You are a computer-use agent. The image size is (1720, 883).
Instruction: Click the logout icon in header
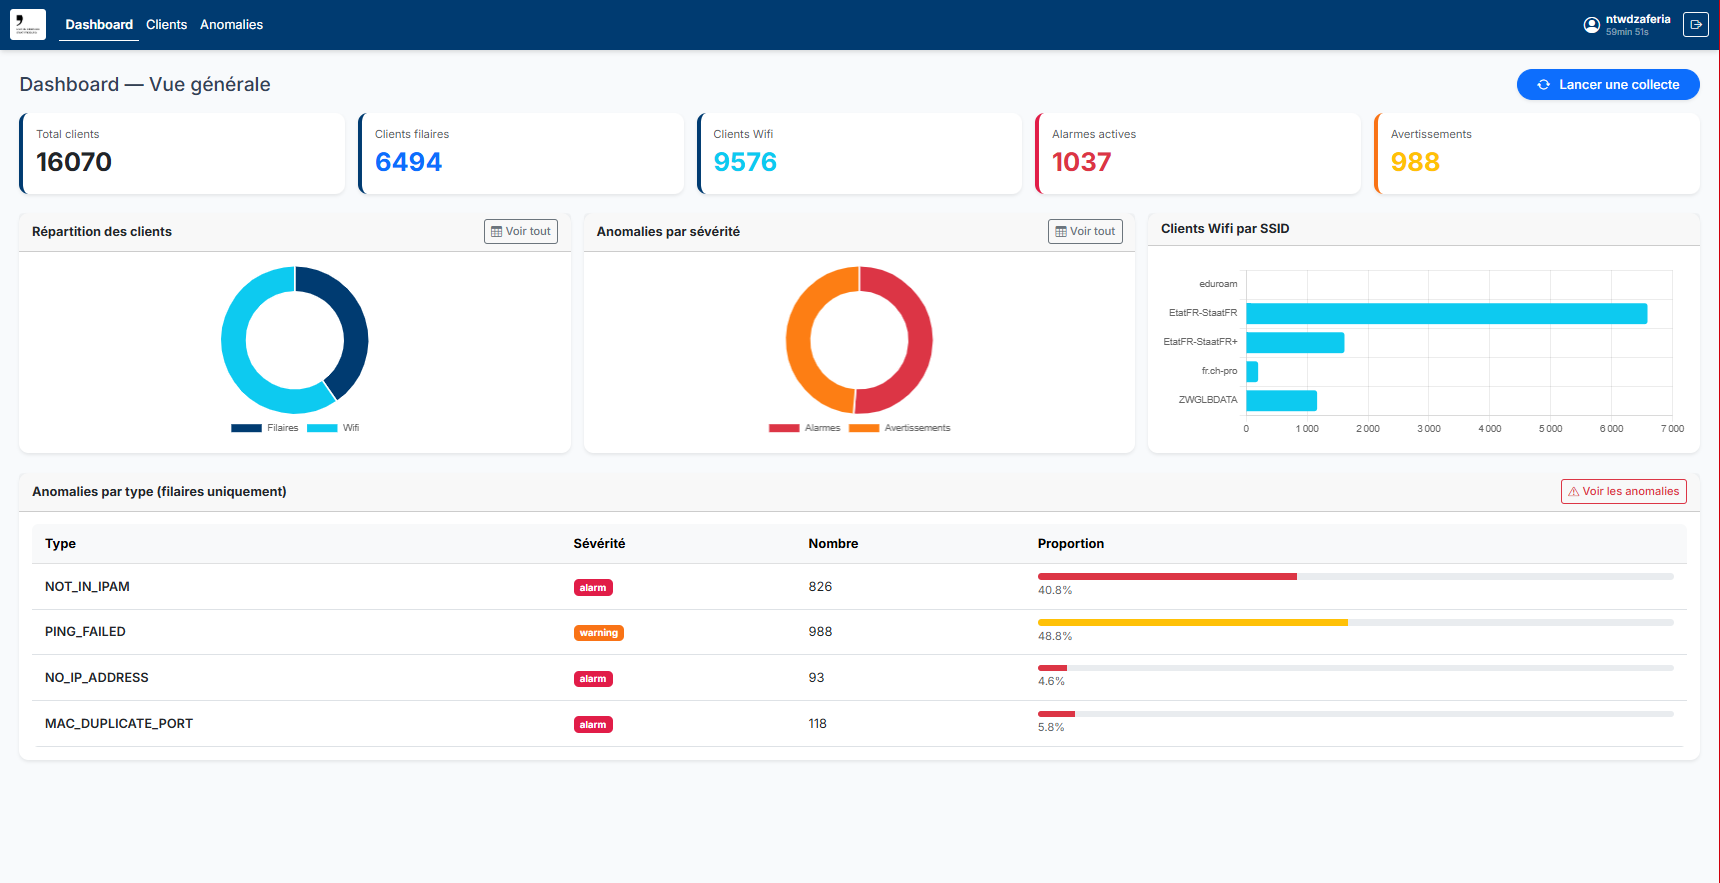pyautogui.click(x=1696, y=25)
